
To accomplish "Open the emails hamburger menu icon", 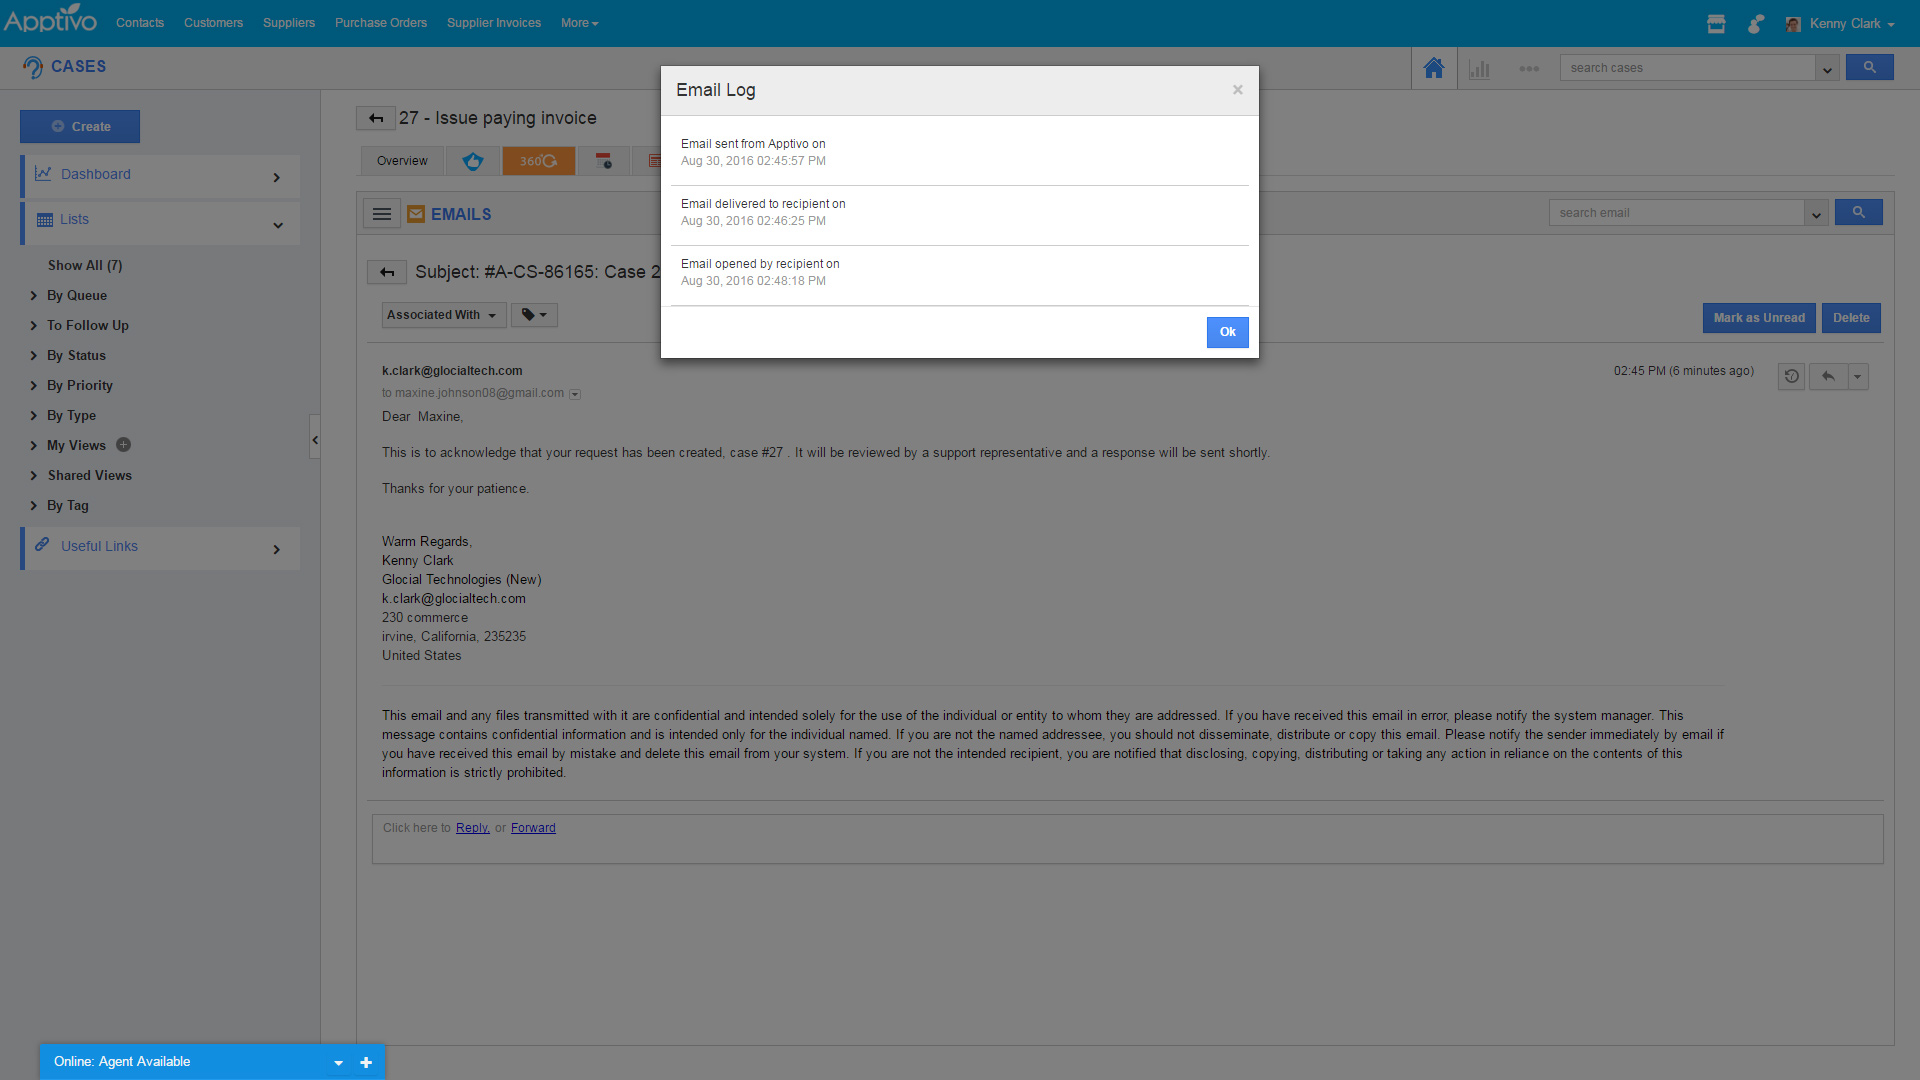I will click(x=381, y=214).
